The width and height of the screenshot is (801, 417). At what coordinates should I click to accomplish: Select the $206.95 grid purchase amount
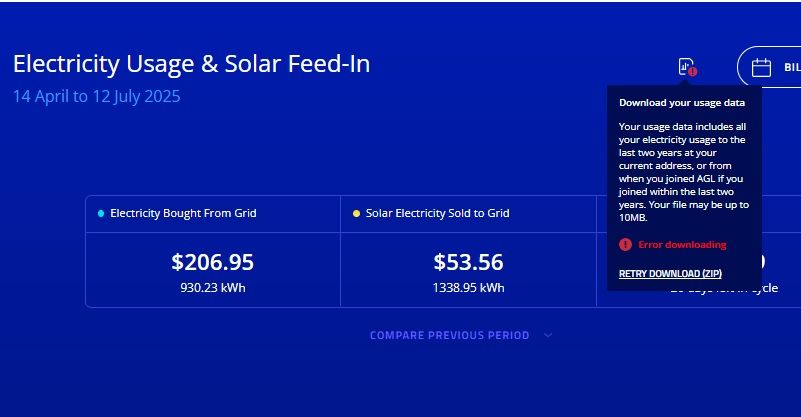[x=212, y=262]
